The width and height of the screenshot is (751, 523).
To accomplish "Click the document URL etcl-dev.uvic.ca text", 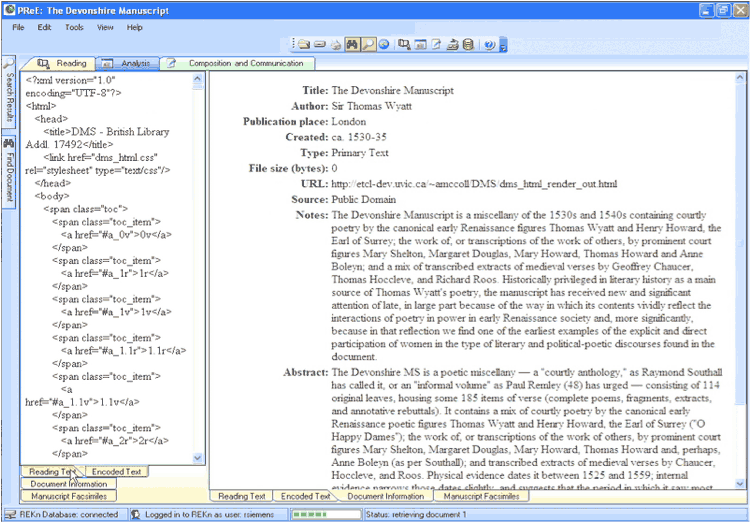I will coord(474,184).
